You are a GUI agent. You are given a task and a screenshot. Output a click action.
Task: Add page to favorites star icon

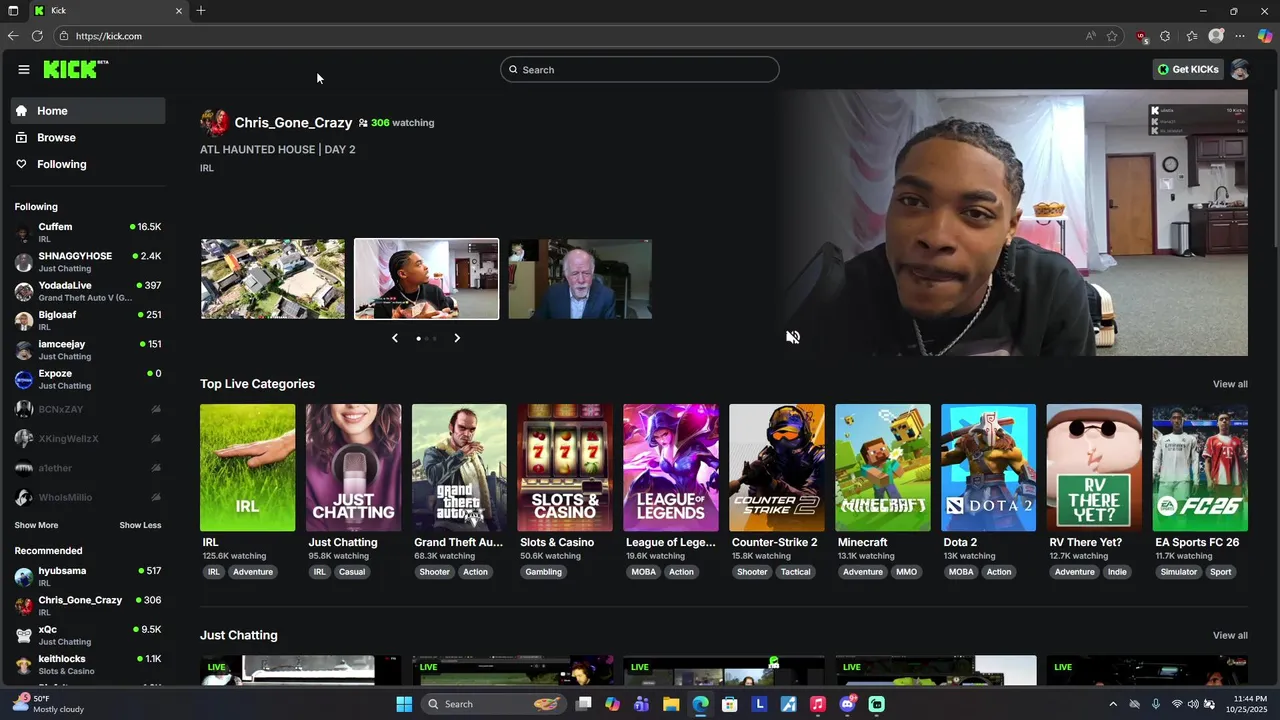click(x=1112, y=36)
